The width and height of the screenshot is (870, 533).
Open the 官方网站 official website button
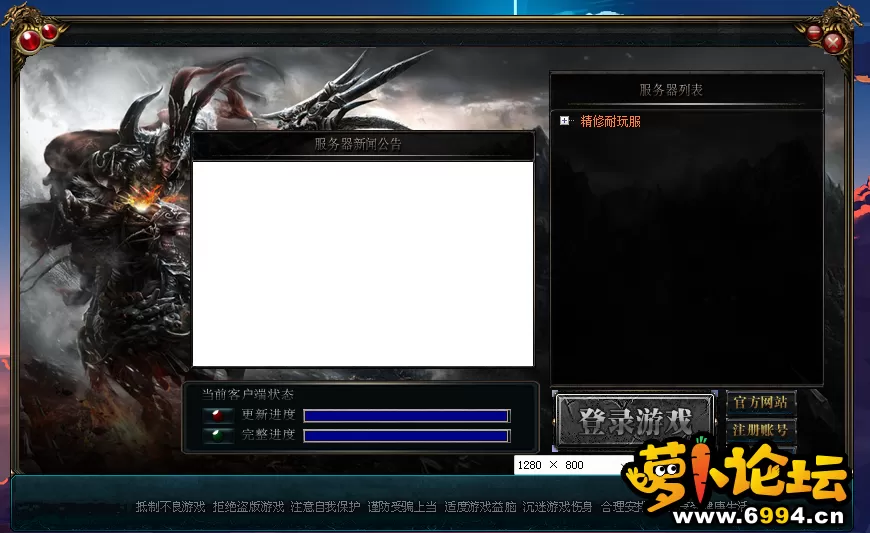click(761, 402)
